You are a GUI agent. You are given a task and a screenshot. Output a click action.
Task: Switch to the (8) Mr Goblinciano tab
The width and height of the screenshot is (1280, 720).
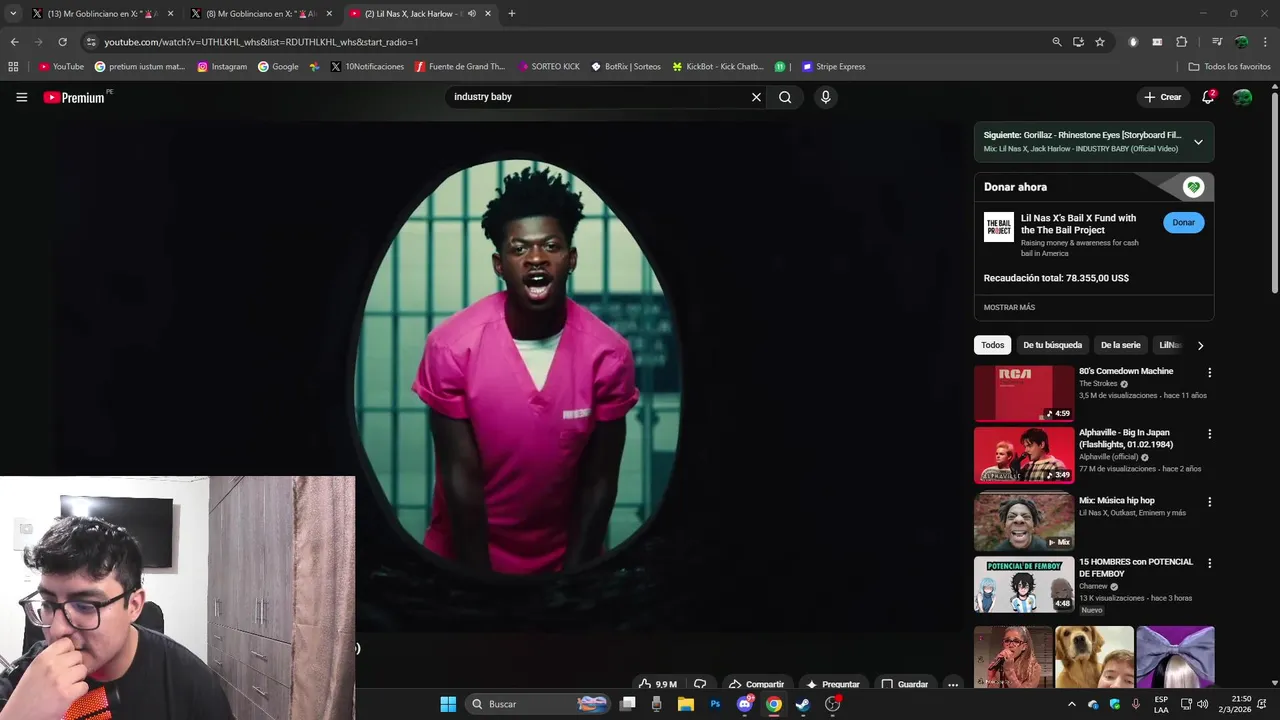coord(262,14)
